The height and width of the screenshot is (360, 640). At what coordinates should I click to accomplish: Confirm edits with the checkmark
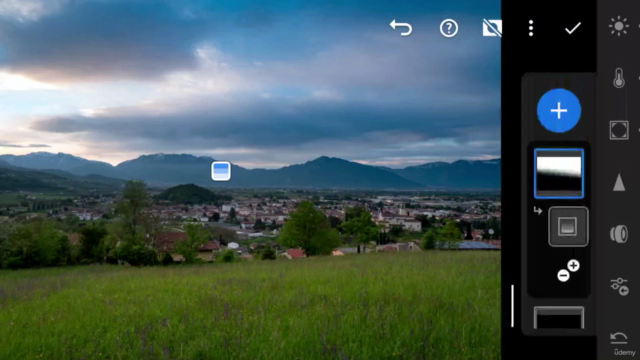pos(573,28)
